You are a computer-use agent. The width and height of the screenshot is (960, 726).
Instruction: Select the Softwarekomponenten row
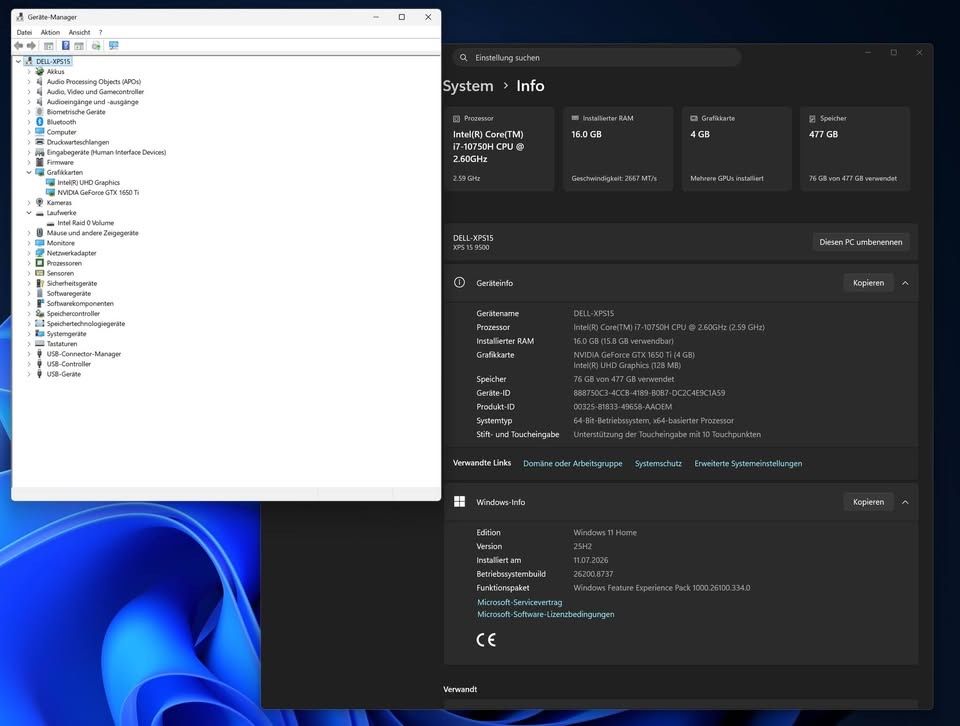point(80,304)
